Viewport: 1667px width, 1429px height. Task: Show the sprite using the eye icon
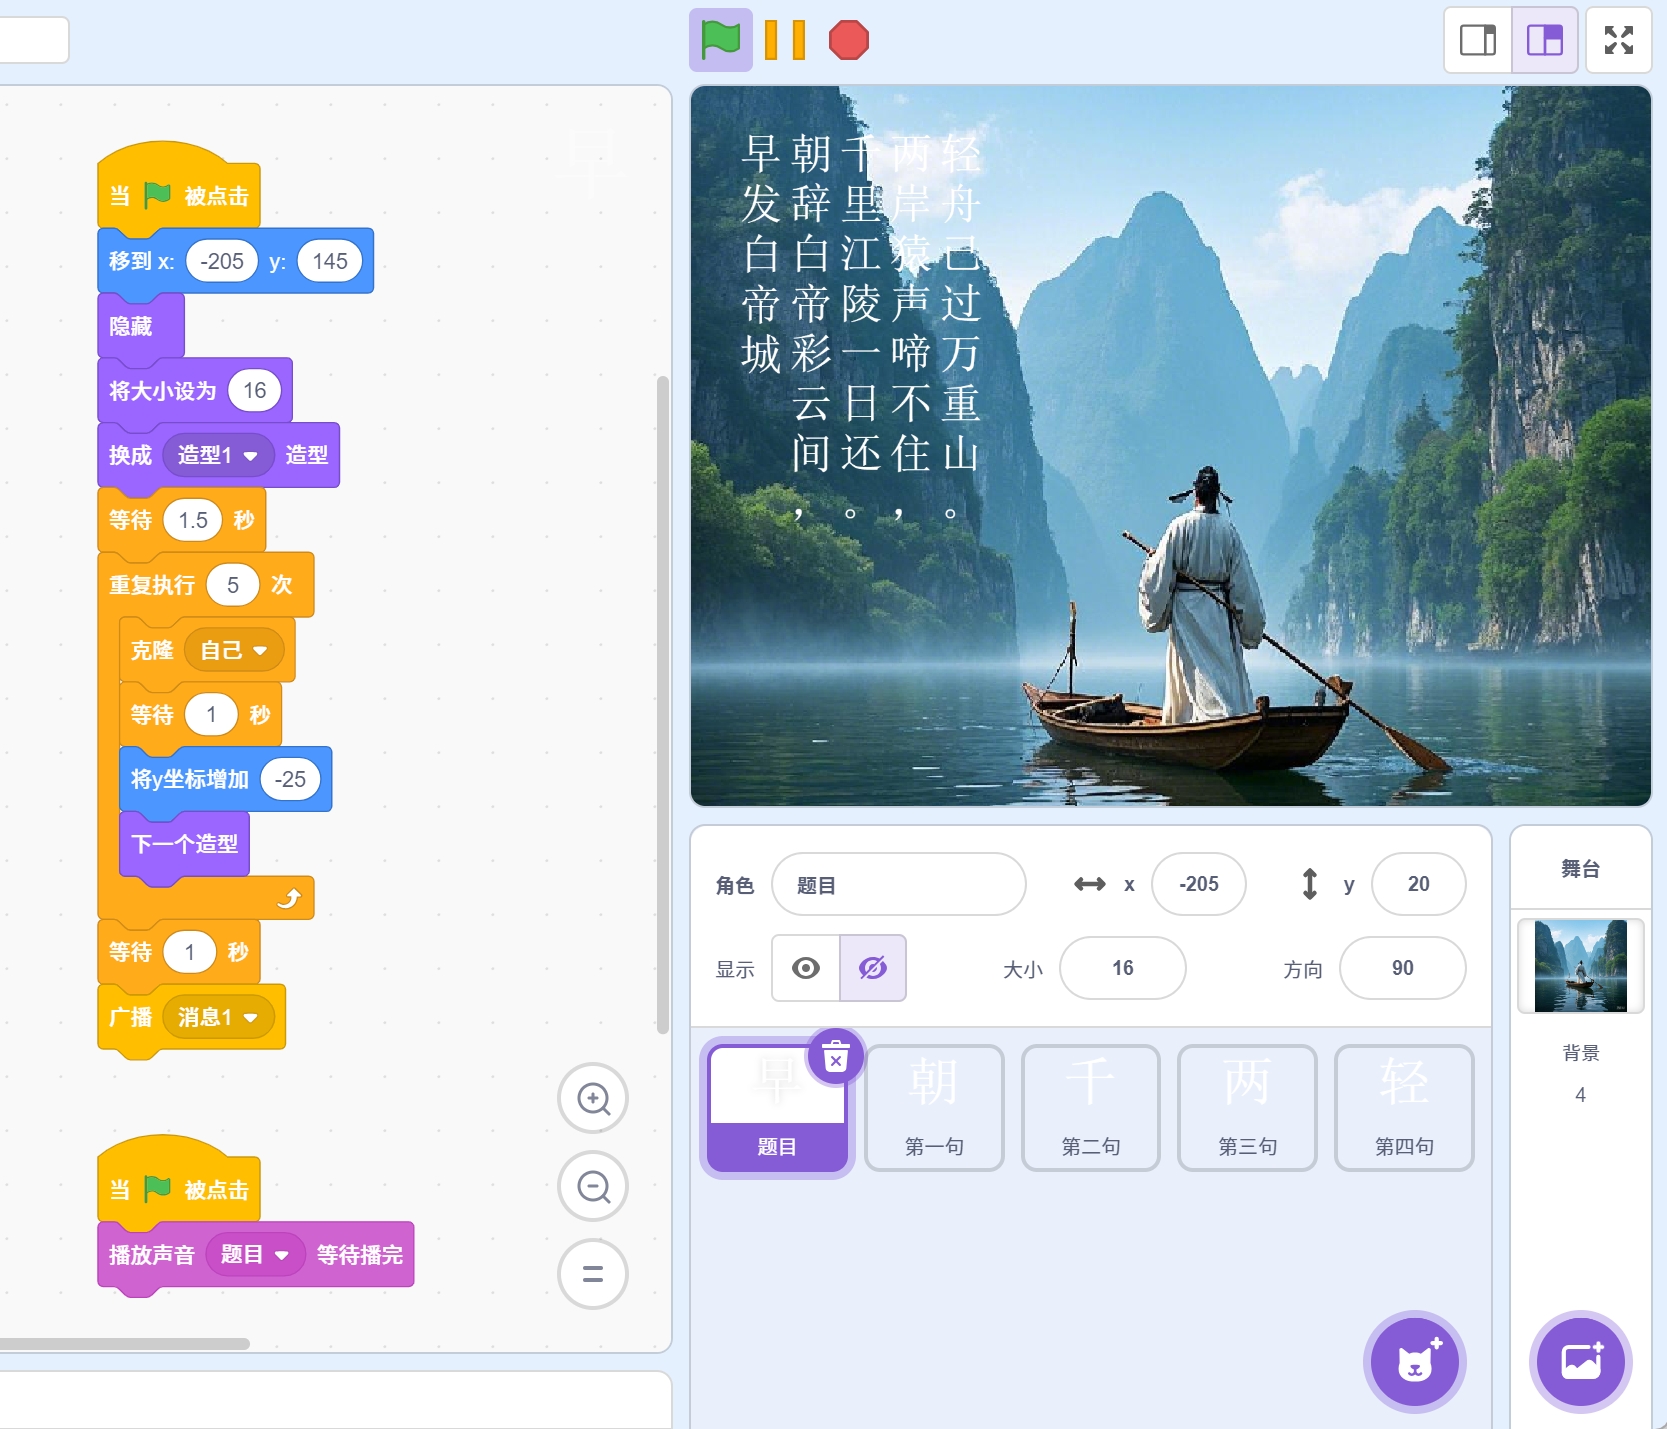(x=806, y=968)
